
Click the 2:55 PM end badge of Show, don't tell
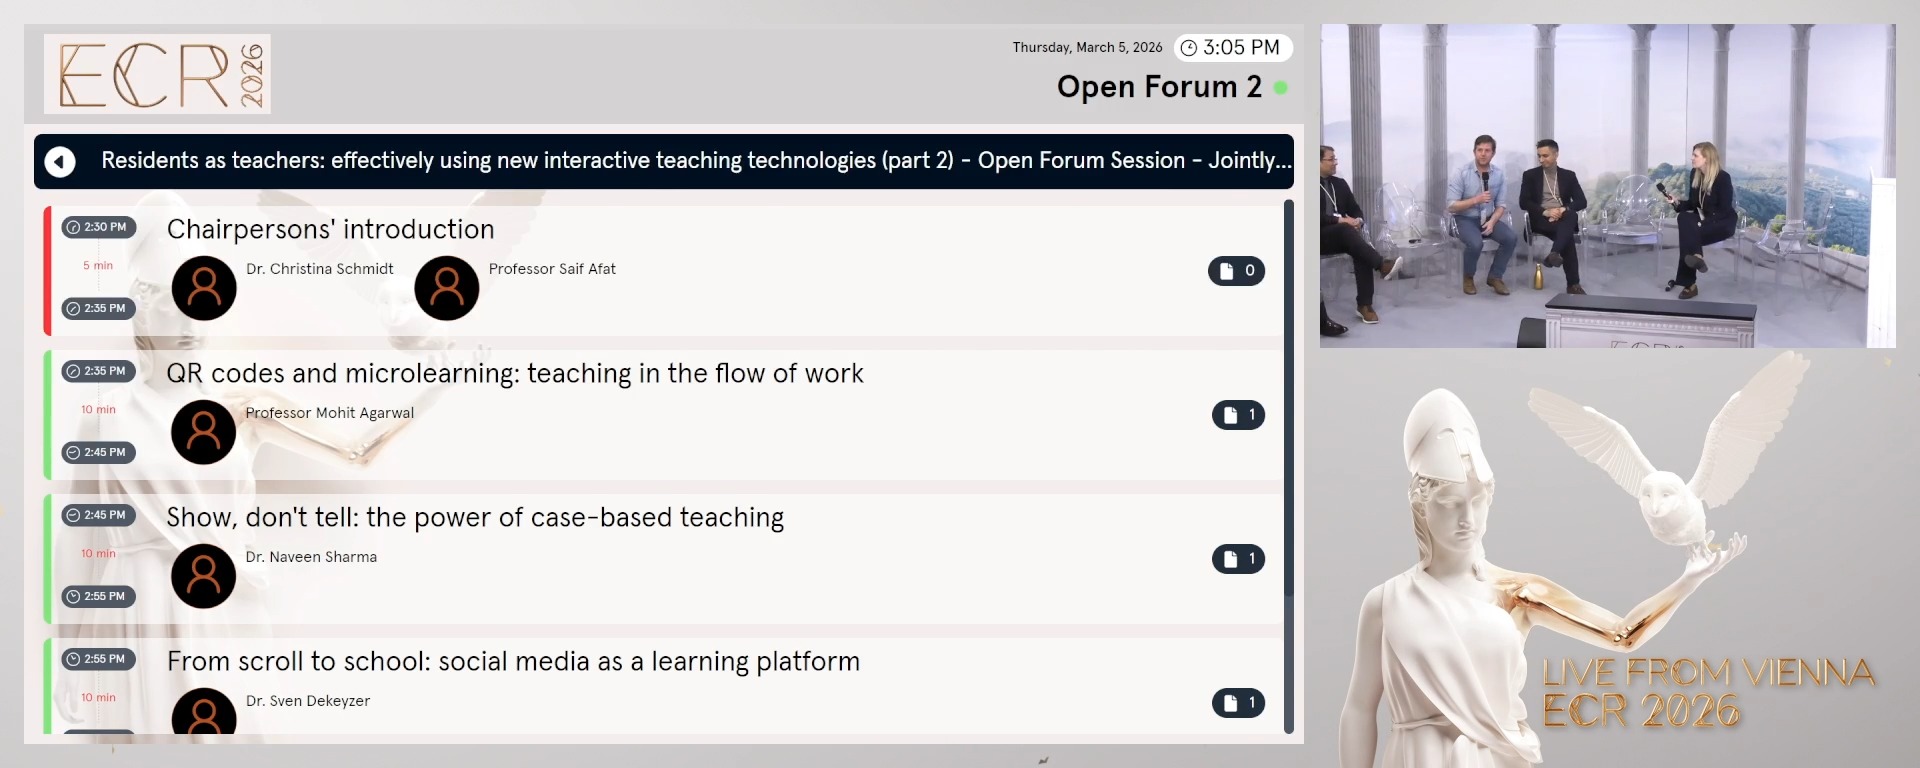pyautogui.click(x=98, y=597)
